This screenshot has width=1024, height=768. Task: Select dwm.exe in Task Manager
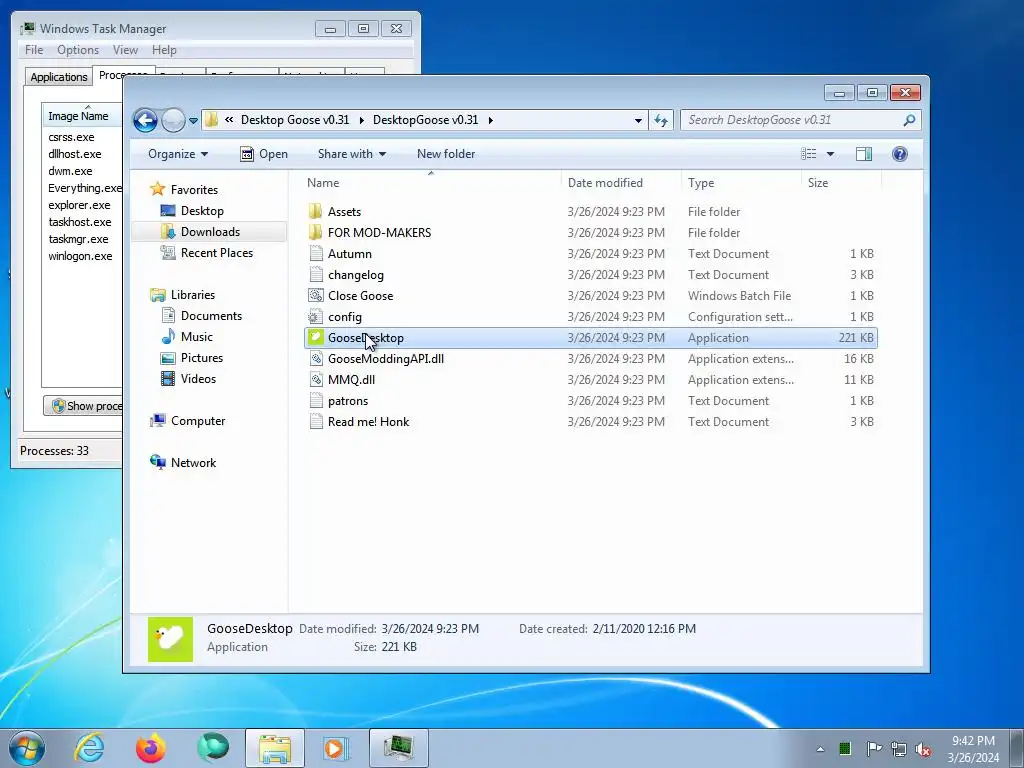pos(70,171)
